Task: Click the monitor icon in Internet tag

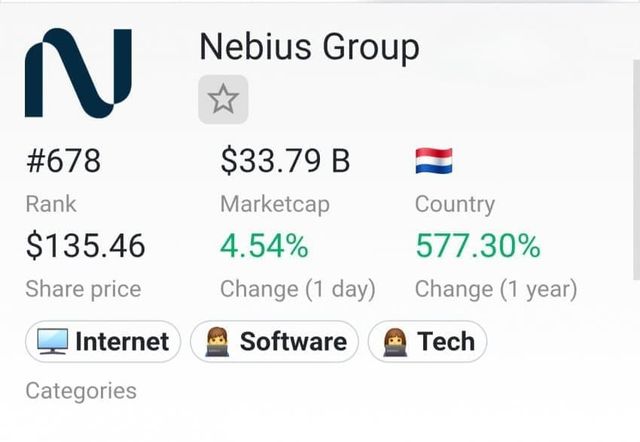Action: [x=52, y=342]
